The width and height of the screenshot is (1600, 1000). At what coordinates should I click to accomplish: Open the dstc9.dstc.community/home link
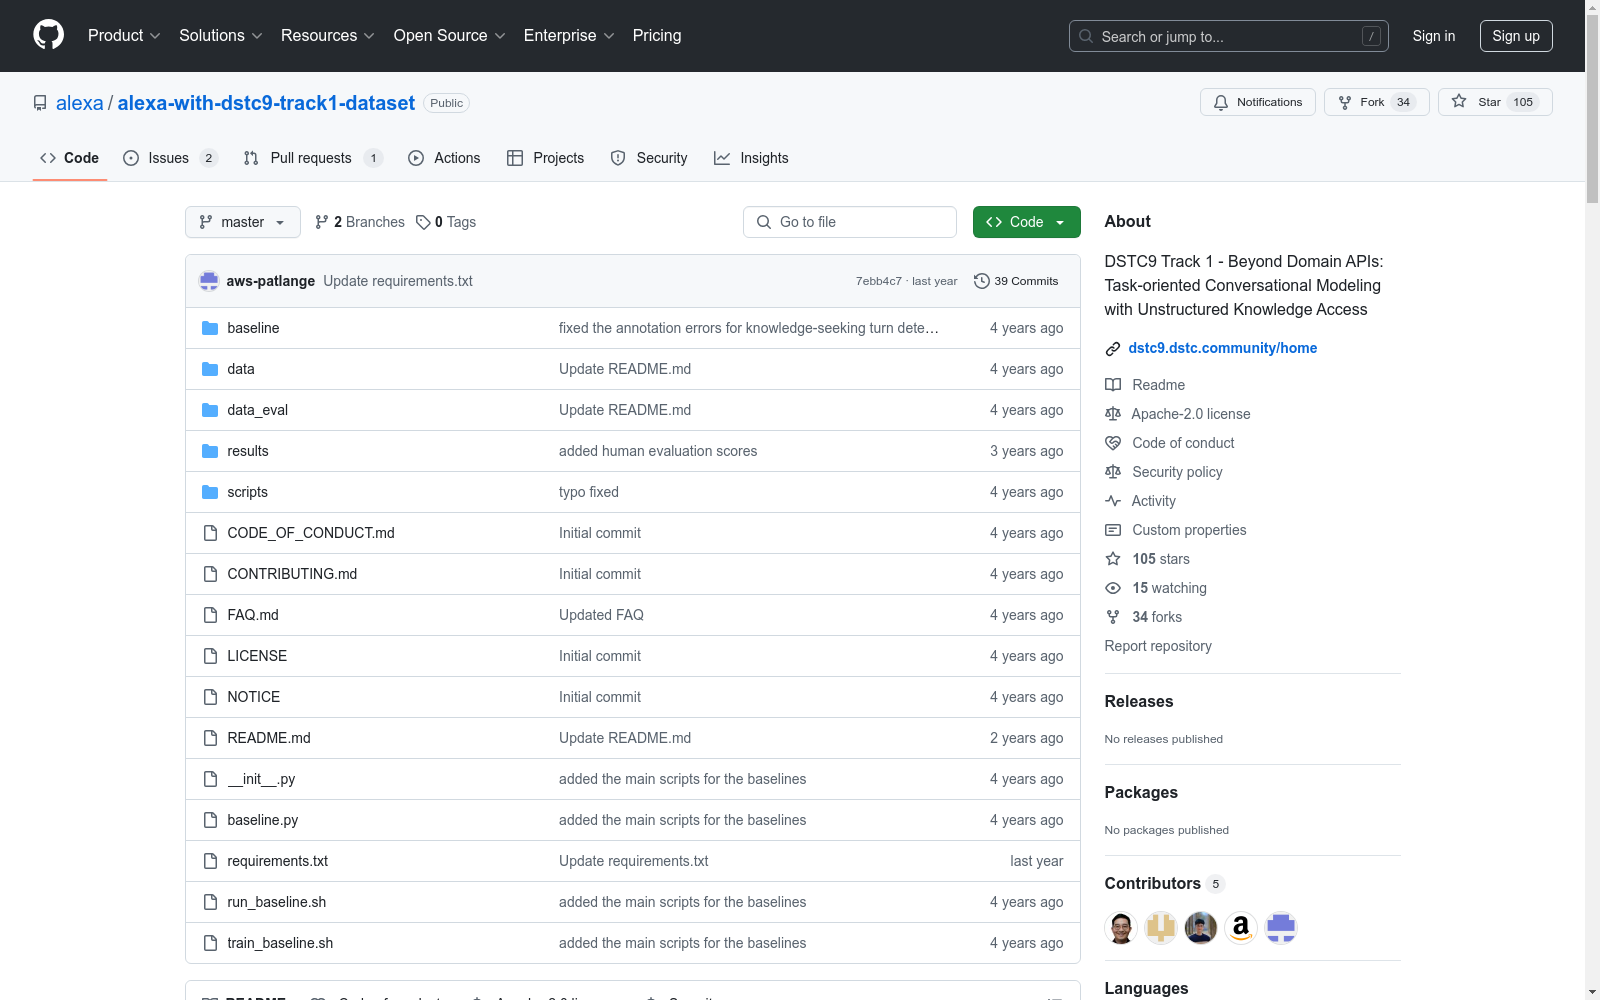pyautogui.click(x=1223, y=348)
